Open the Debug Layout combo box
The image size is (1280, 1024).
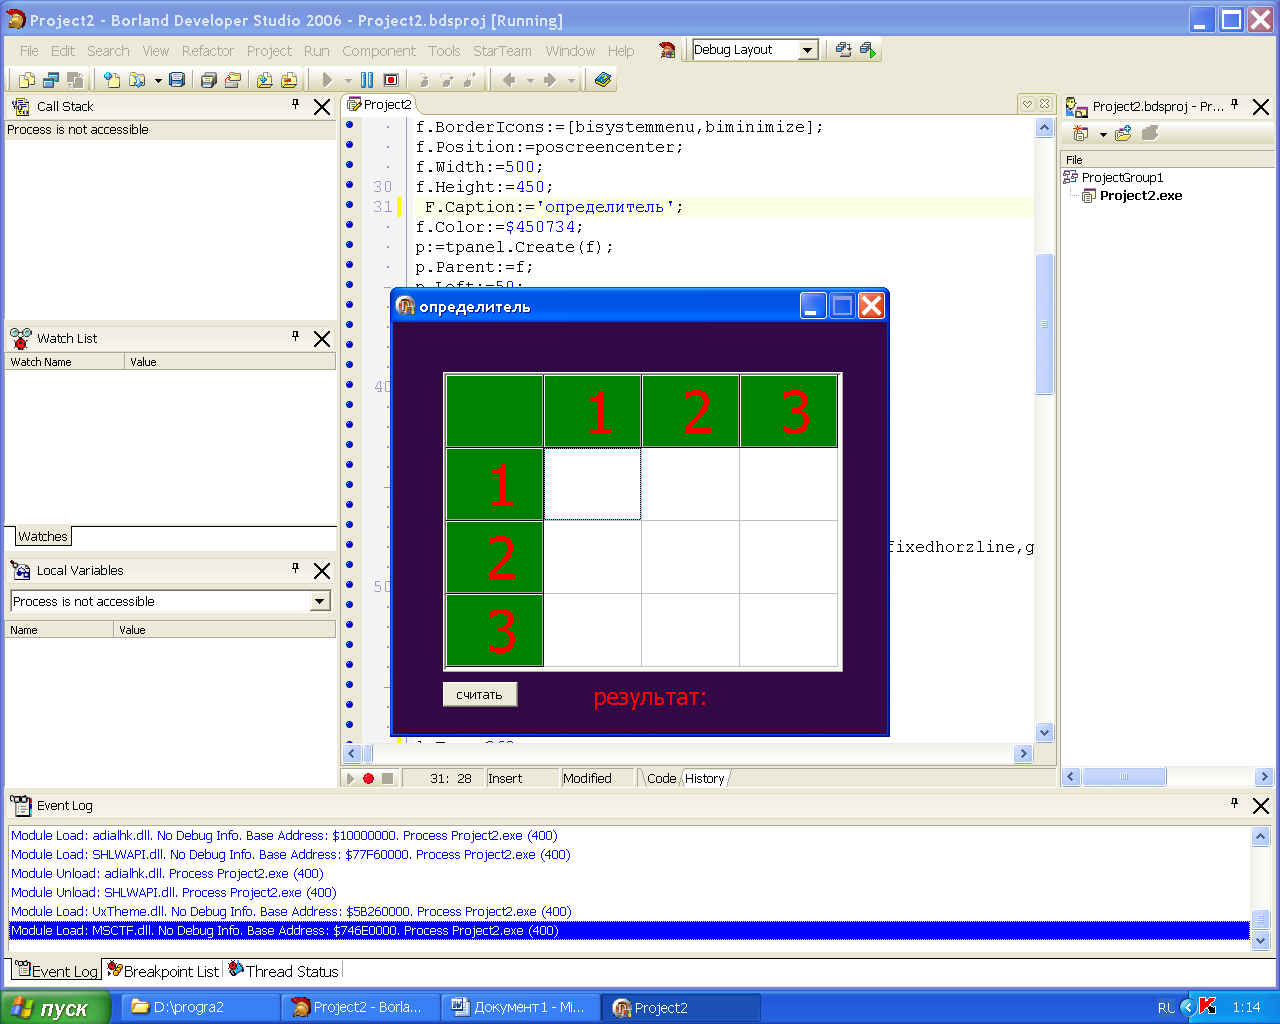pyautogui.click(x=807, y=50)
